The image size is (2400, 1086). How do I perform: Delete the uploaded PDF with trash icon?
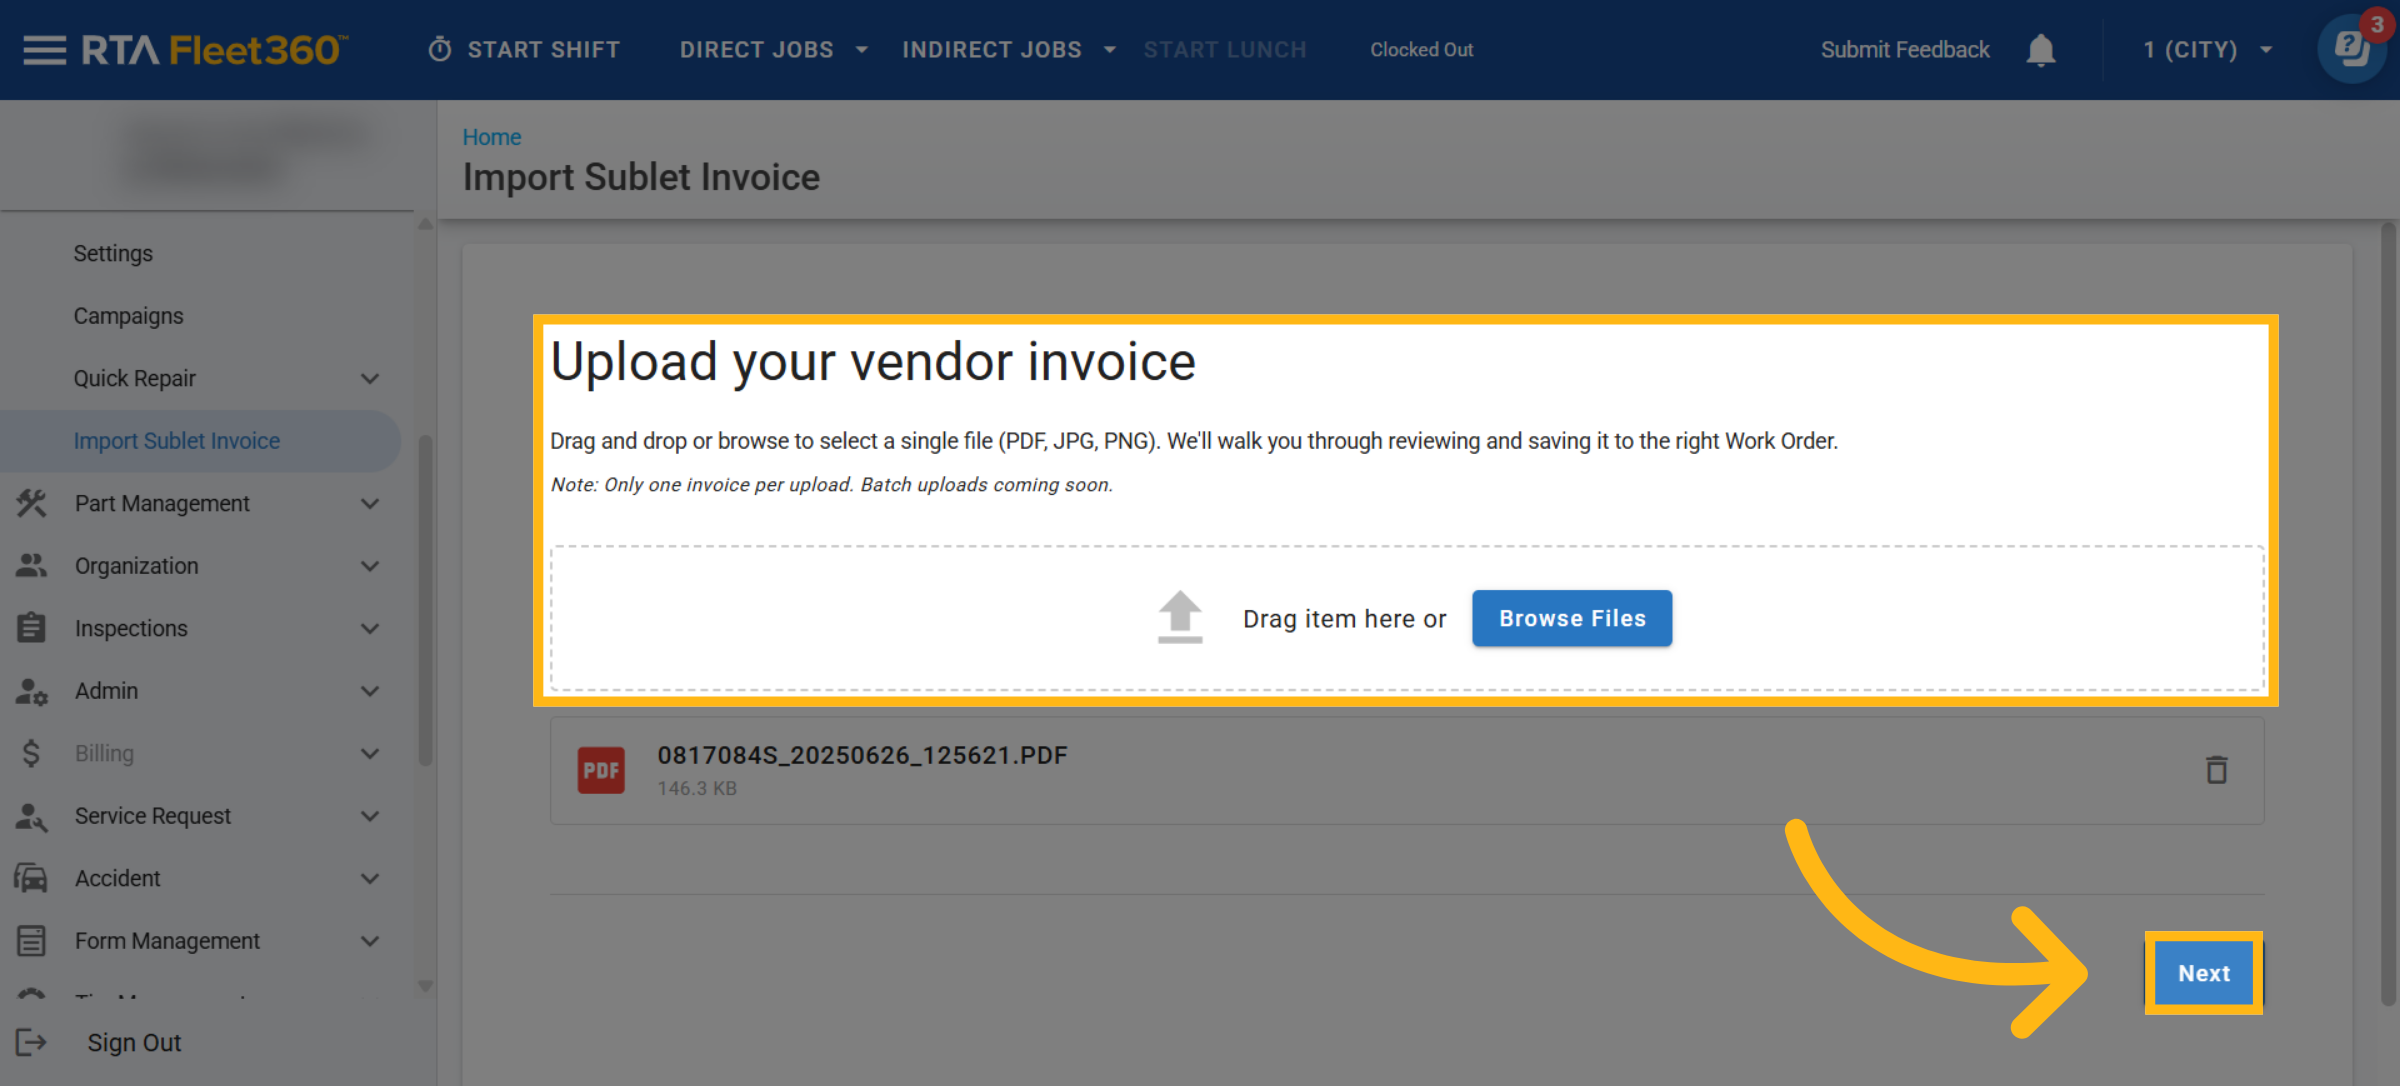(2216, 770)
